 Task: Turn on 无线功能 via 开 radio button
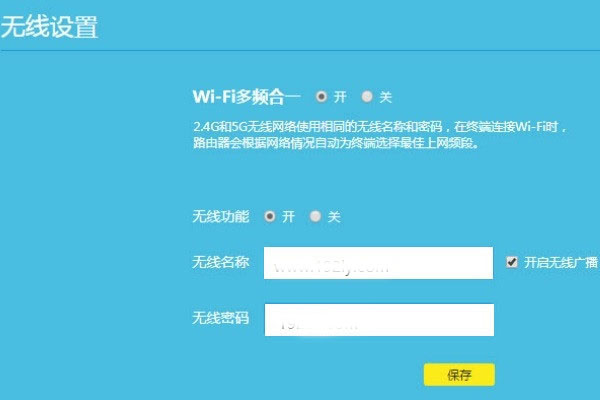(270, 217)
